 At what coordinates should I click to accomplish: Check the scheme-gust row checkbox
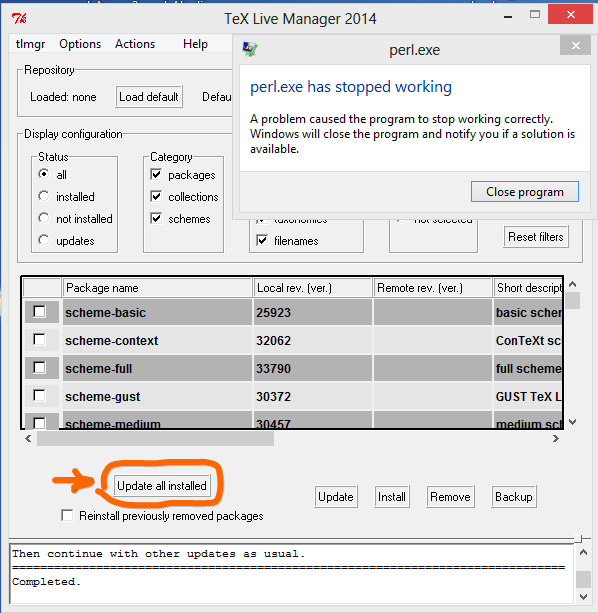(39, 396)
